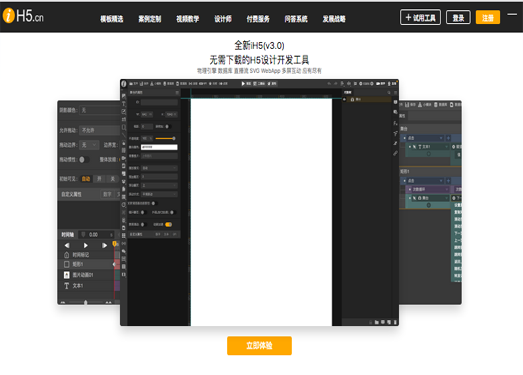Click the iH5 logo icon in editor toolbar
The width and height of the screenshot is (523, 375).
124,84
